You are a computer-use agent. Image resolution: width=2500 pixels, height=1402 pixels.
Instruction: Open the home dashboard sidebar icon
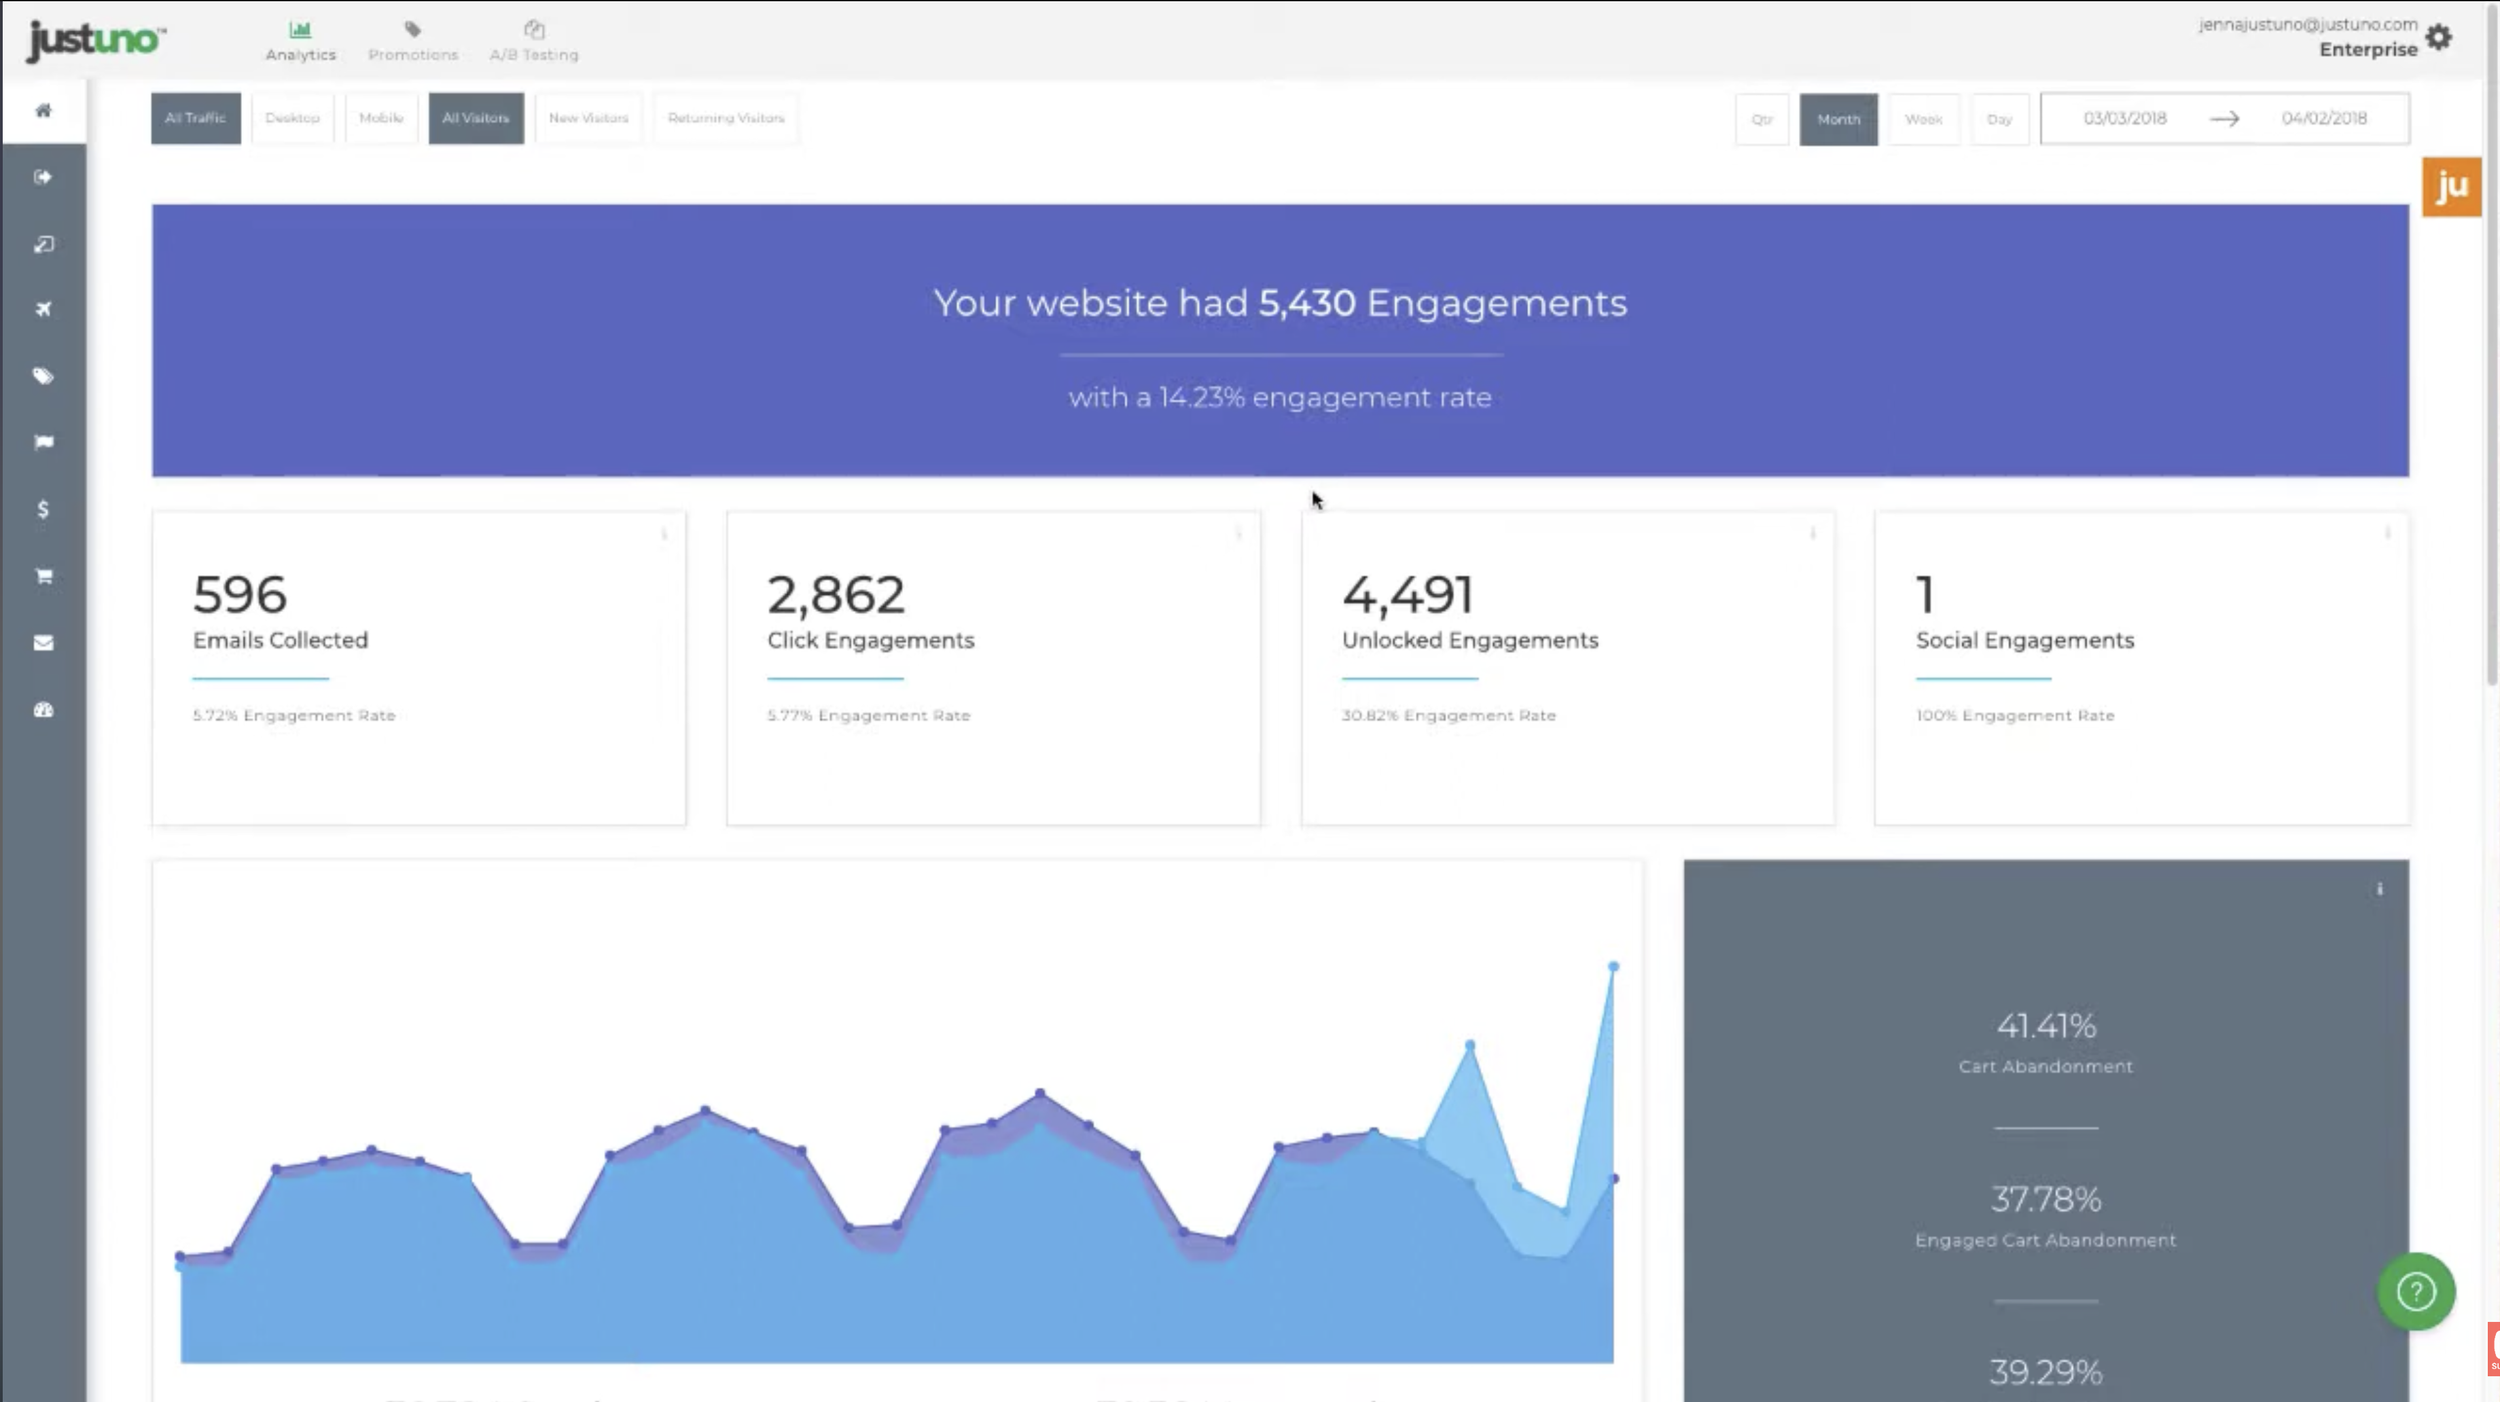click(43, 111)
